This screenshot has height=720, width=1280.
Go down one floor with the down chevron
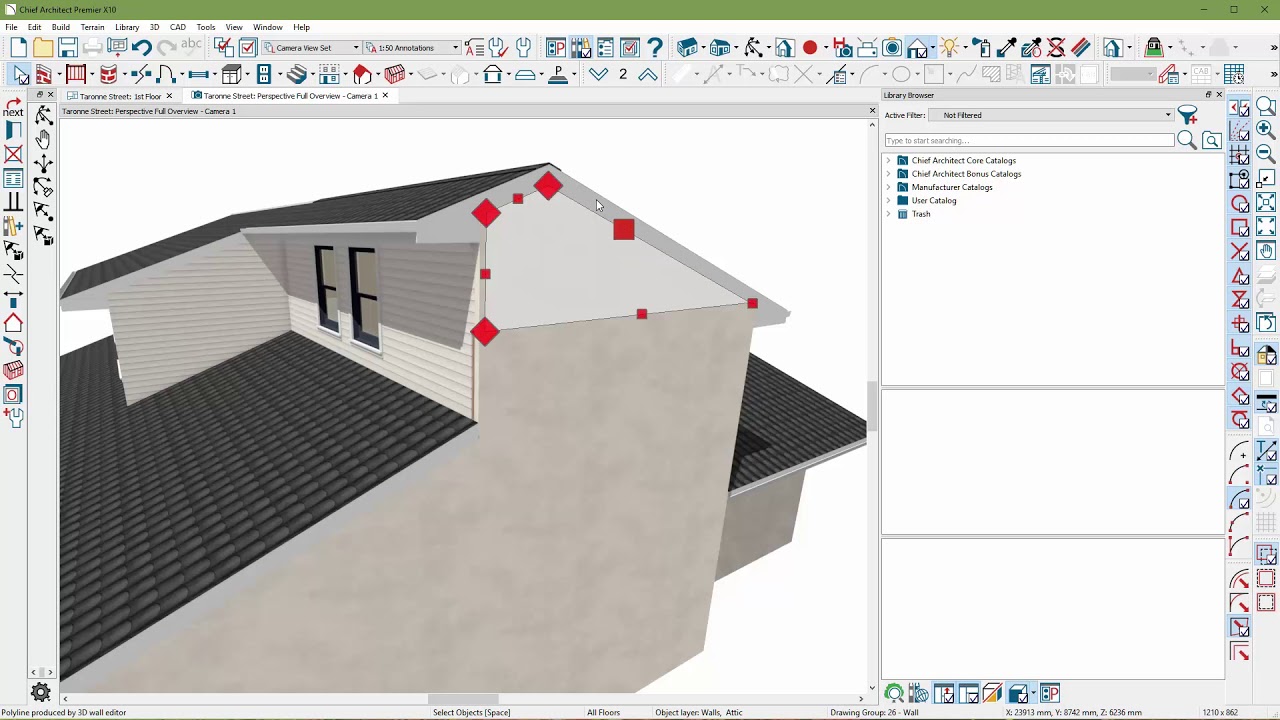pyautogui.click(x=598, y=75)
